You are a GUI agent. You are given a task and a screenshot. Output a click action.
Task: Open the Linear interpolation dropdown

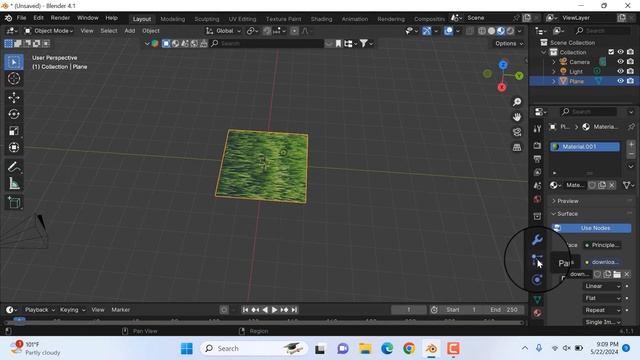(x=602, y=286)
